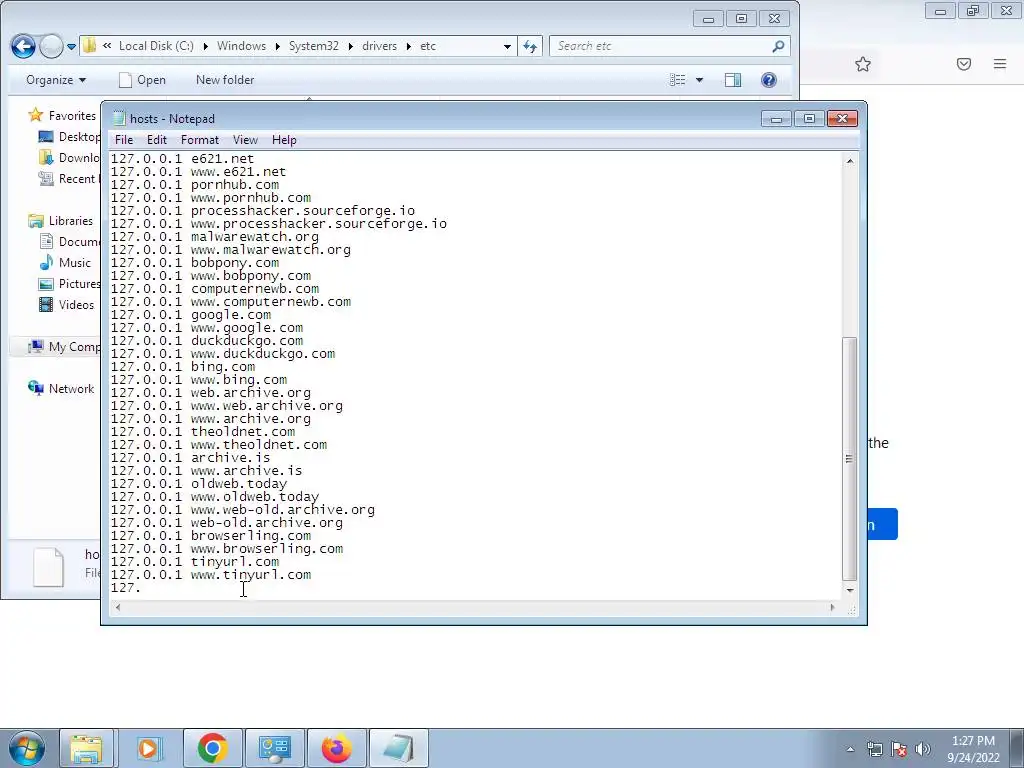Click the volume speaker tray icon

click(923, 749)
